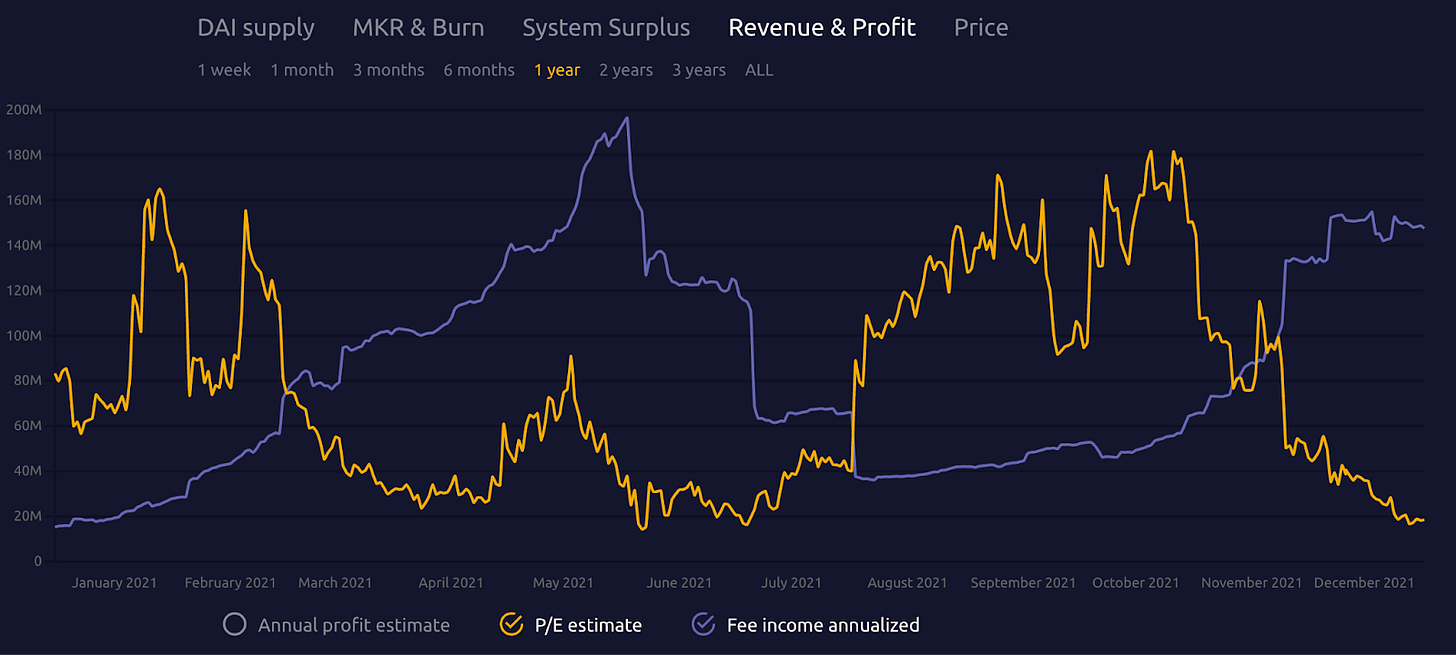The height and width of the screenshot is (655, 1456).
Task: Click the May 2021 axis label
Action: point(563,583)
